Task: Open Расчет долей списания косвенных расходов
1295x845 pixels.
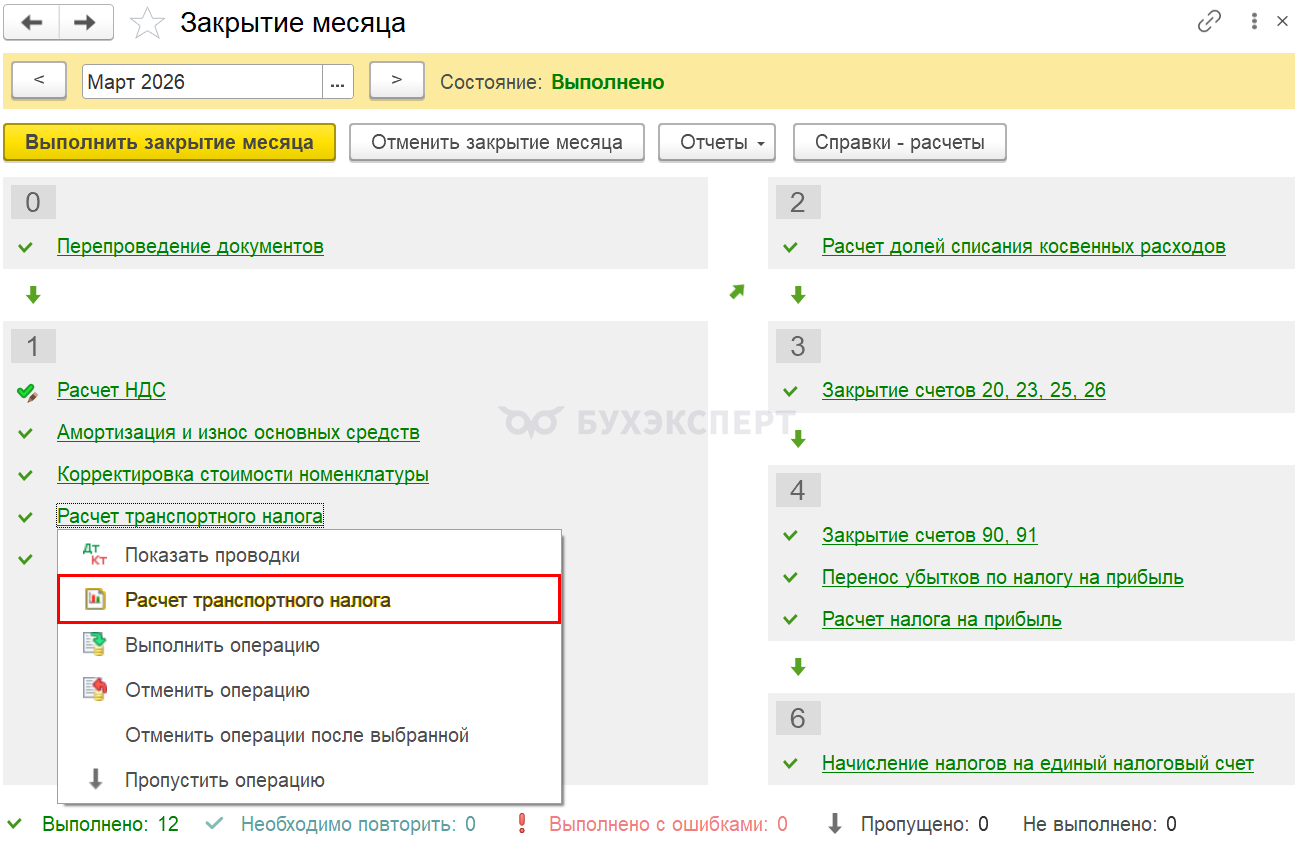Action: 1024,246
